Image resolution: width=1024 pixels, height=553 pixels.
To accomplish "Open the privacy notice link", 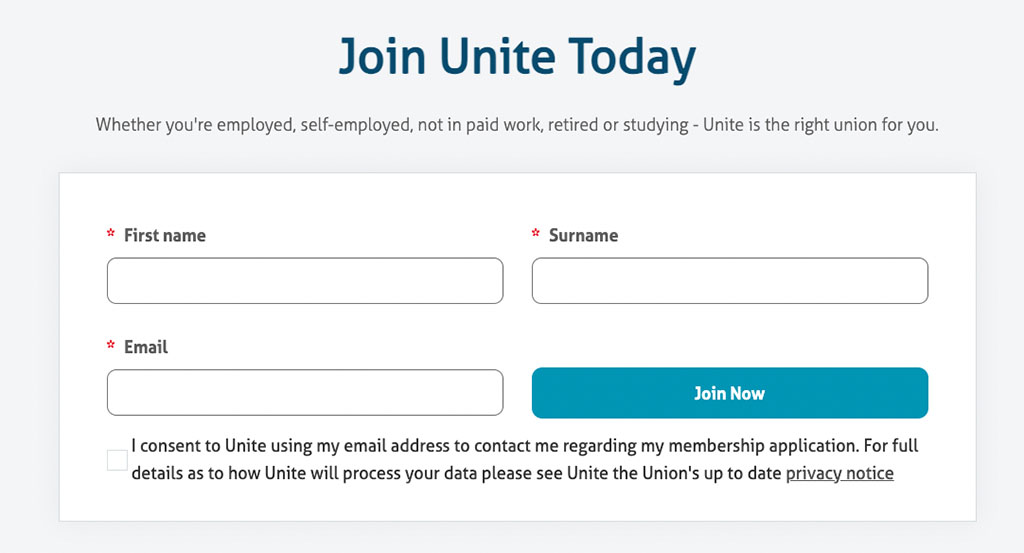I will [x=839, y=473].
